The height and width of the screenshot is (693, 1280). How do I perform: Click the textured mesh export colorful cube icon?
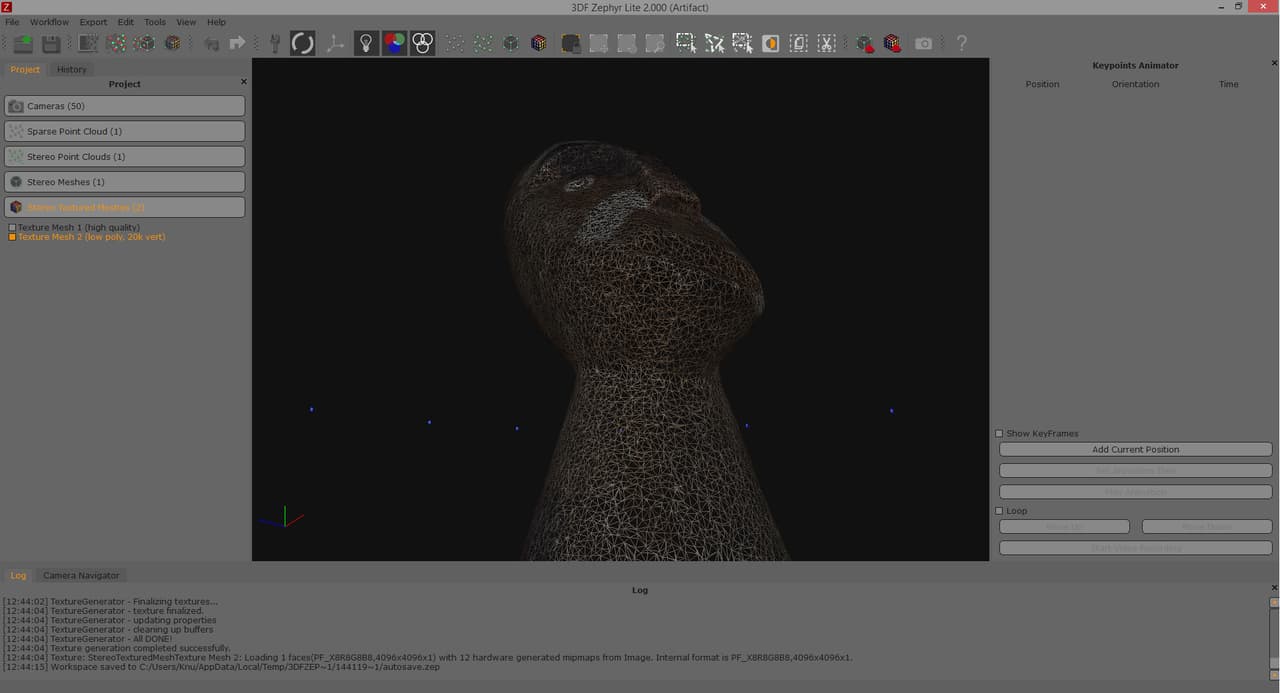coord(893,44)
